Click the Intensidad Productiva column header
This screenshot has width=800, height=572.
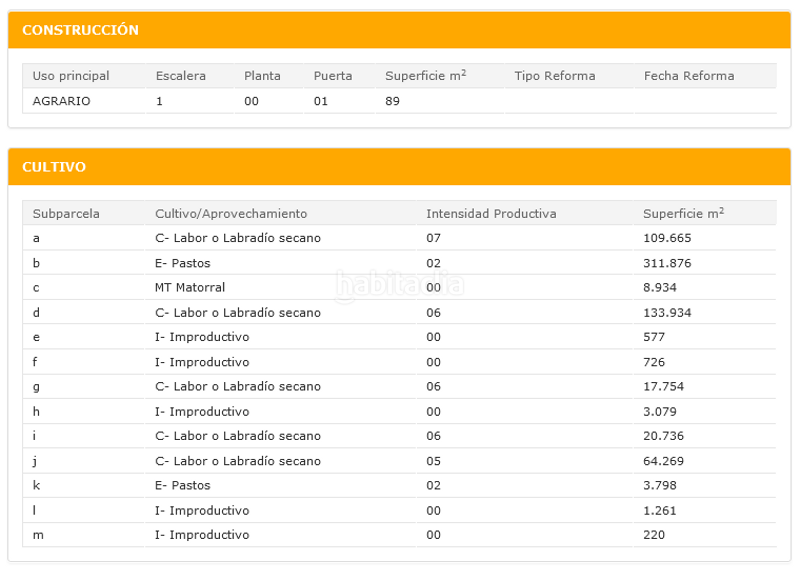491,214
